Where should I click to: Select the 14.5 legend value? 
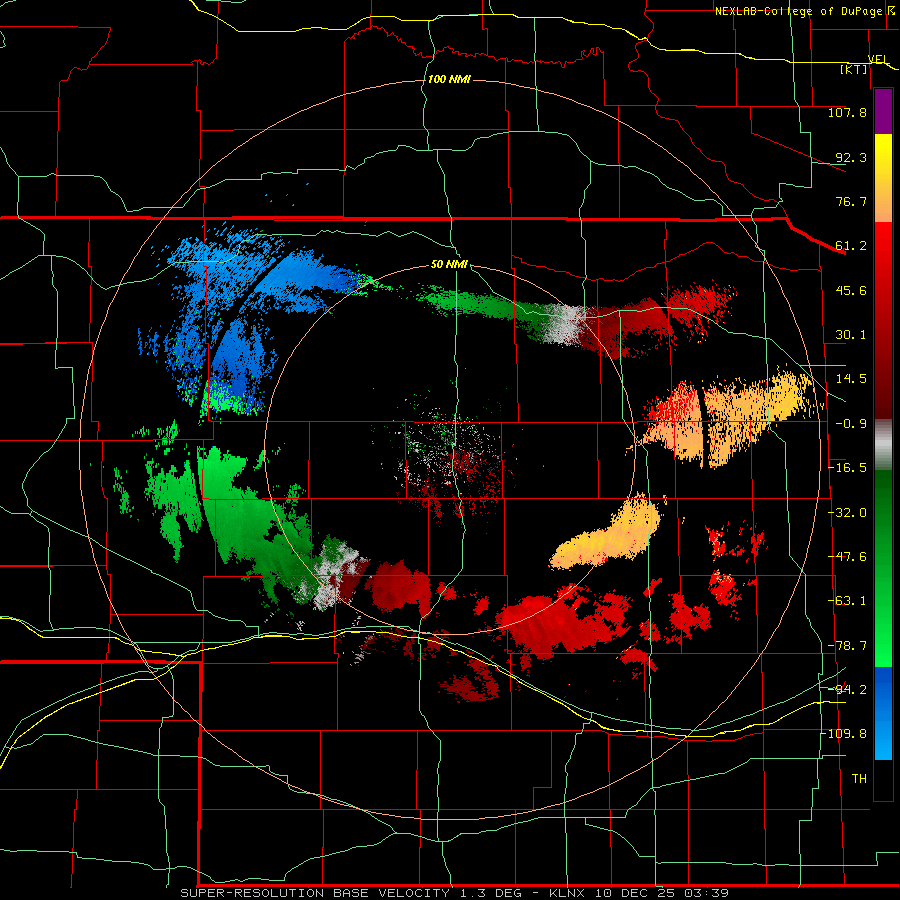851,379
